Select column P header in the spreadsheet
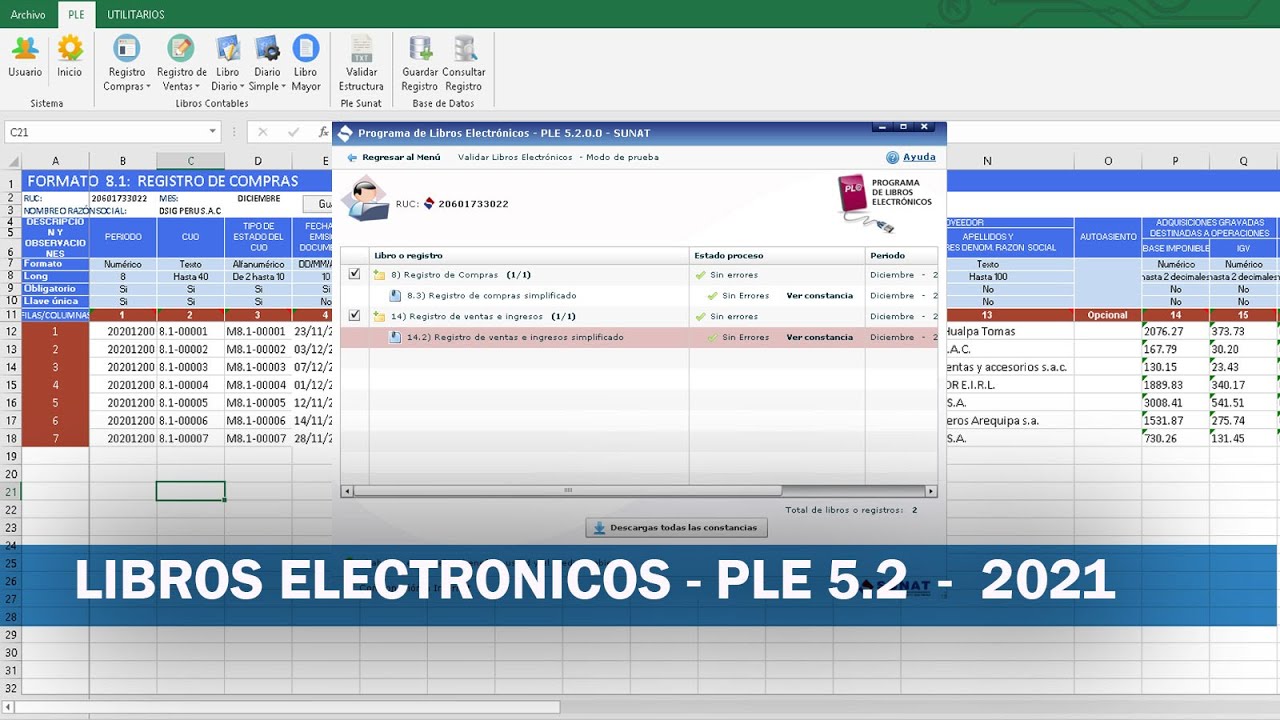The height and width of the screenshot is (720, 1280). pyautogui.click(x=1176, y=161)
